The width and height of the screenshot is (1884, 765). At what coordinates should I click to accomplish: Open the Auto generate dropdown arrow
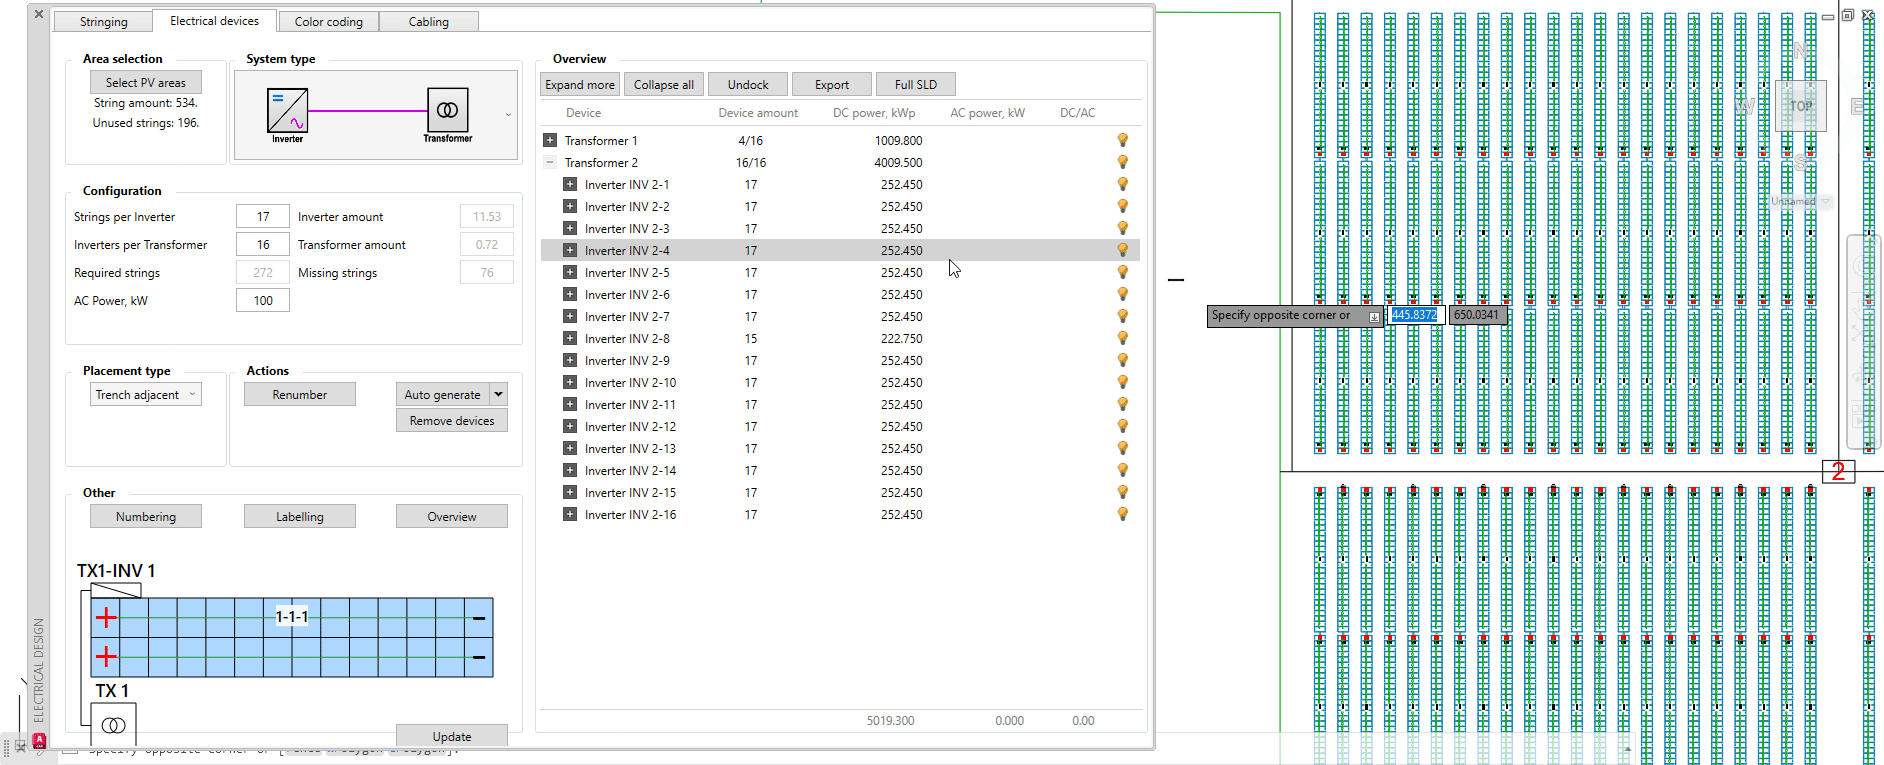click(x=498, y=394)
